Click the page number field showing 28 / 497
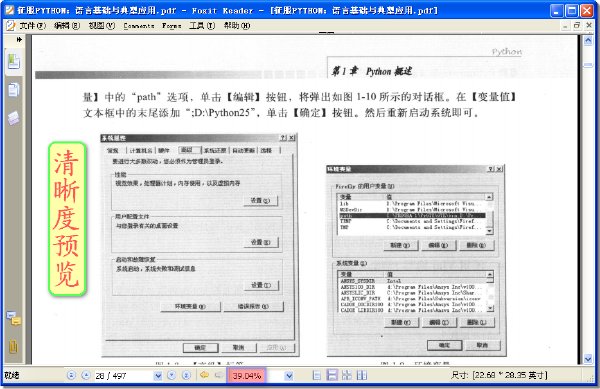This screenshot has height=389, width=600. tap(123, 376)
